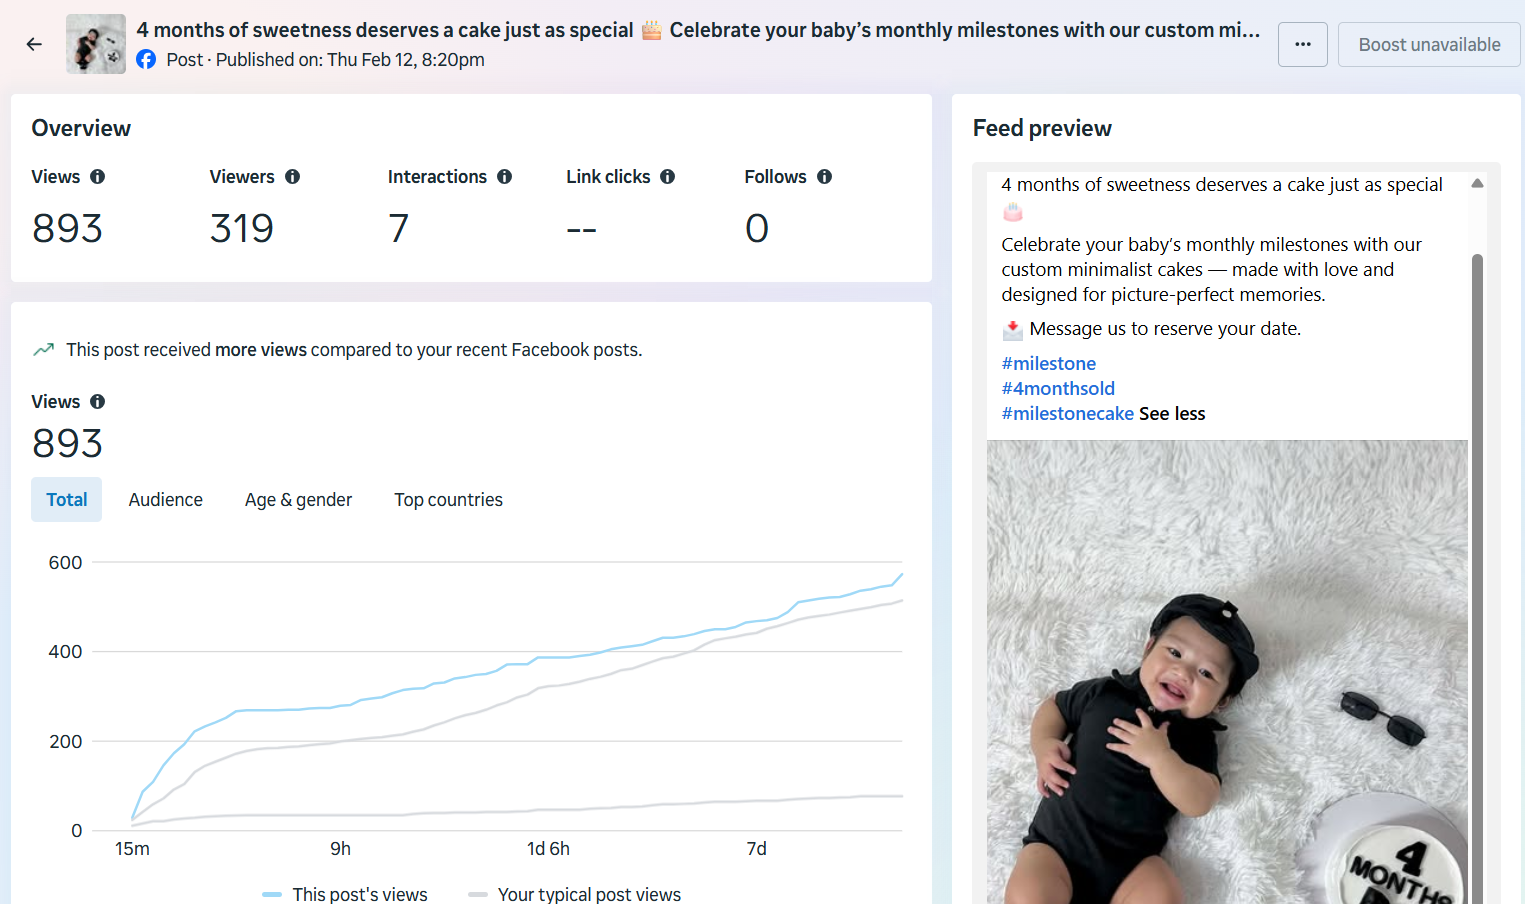Click See less in the feed preview
1525x904 pixels.
point(1172,414)
